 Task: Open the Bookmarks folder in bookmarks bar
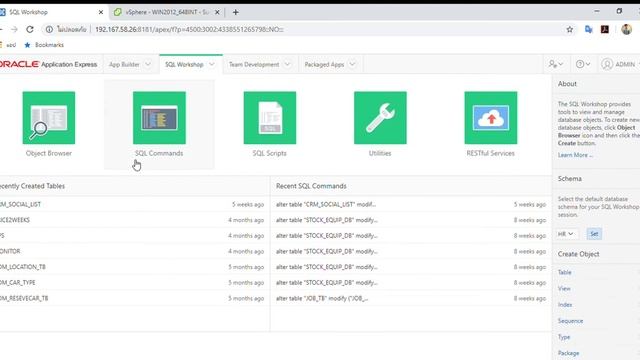44,45
